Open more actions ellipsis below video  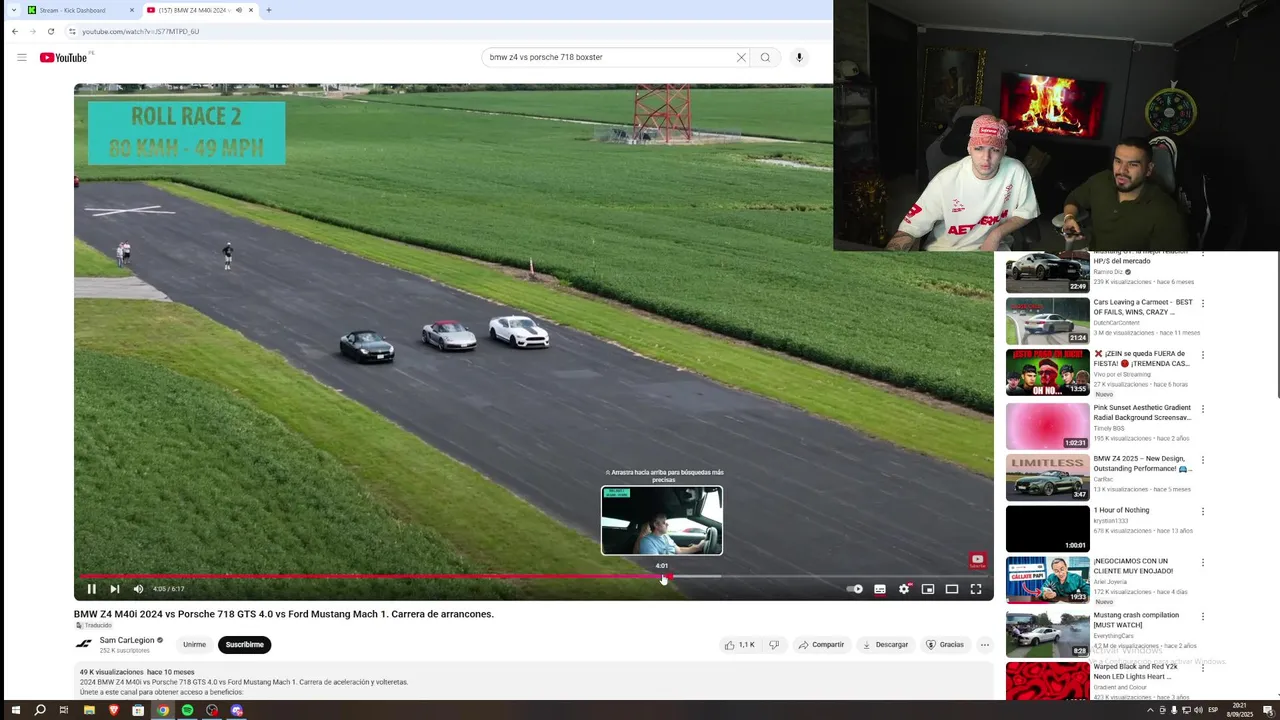[x=984, y=645]
